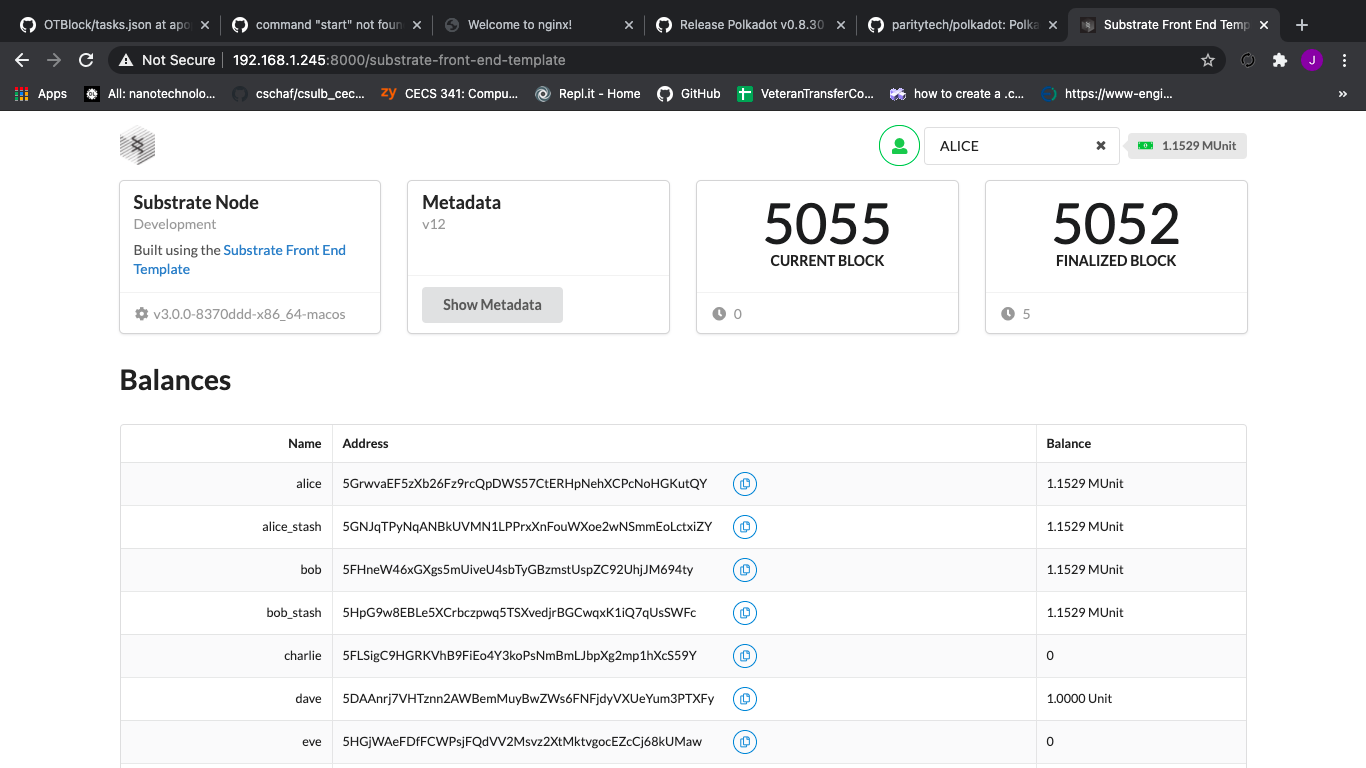The image size is (1366, 768).
Task: Copy bob's address with the copy icon
Action: coord(745,570)
